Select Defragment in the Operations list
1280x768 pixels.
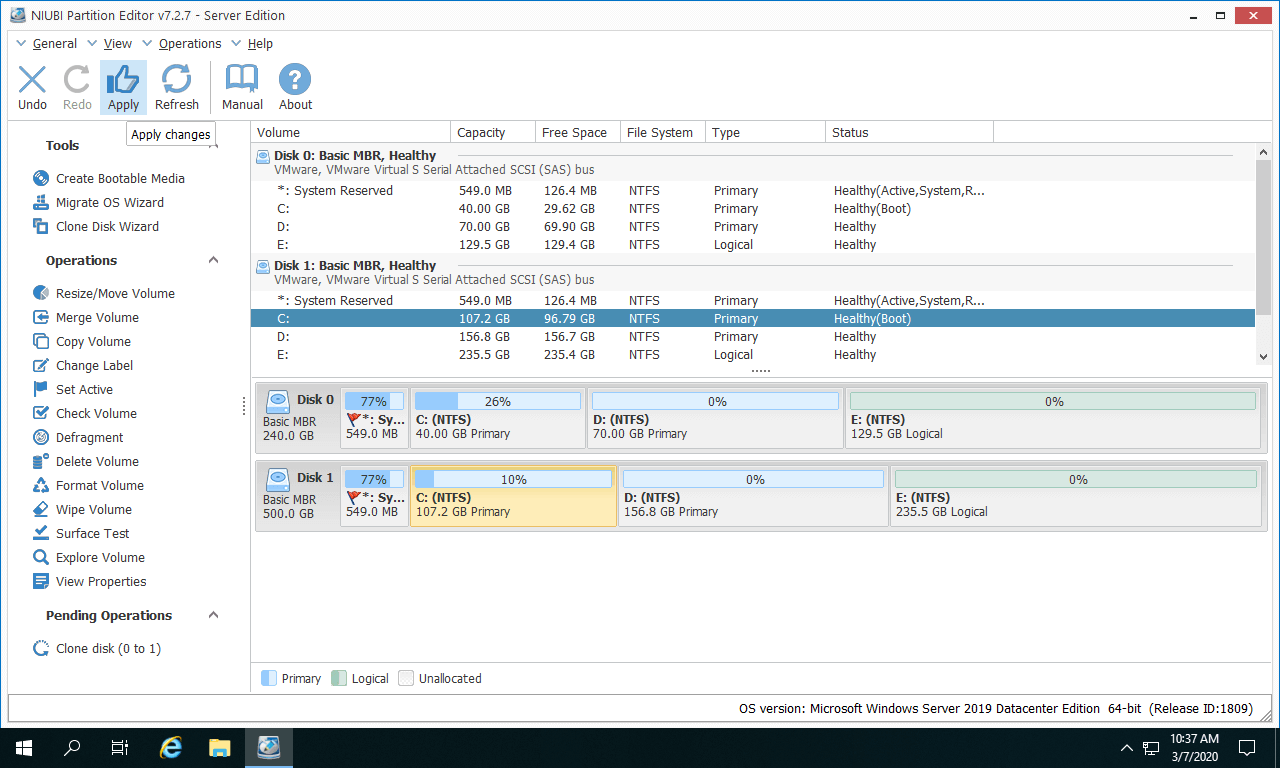coord(89,437)
